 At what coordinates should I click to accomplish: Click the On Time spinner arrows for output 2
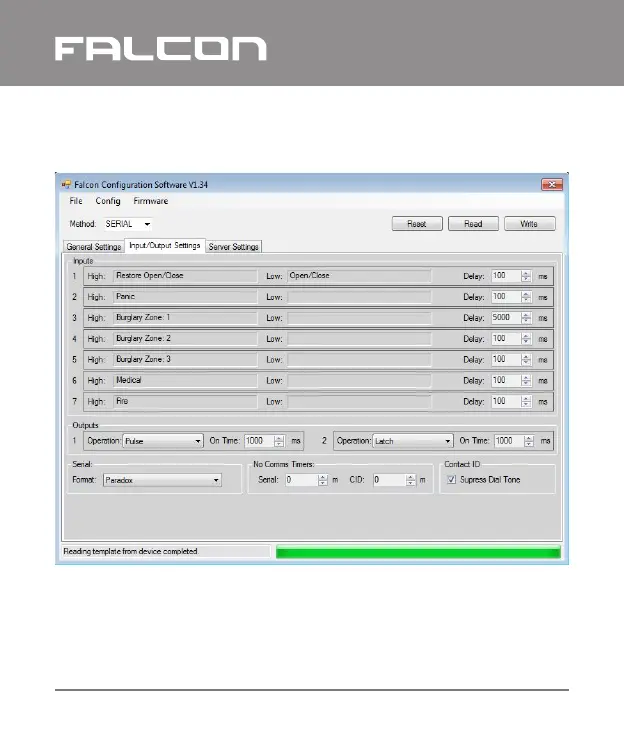529,441
